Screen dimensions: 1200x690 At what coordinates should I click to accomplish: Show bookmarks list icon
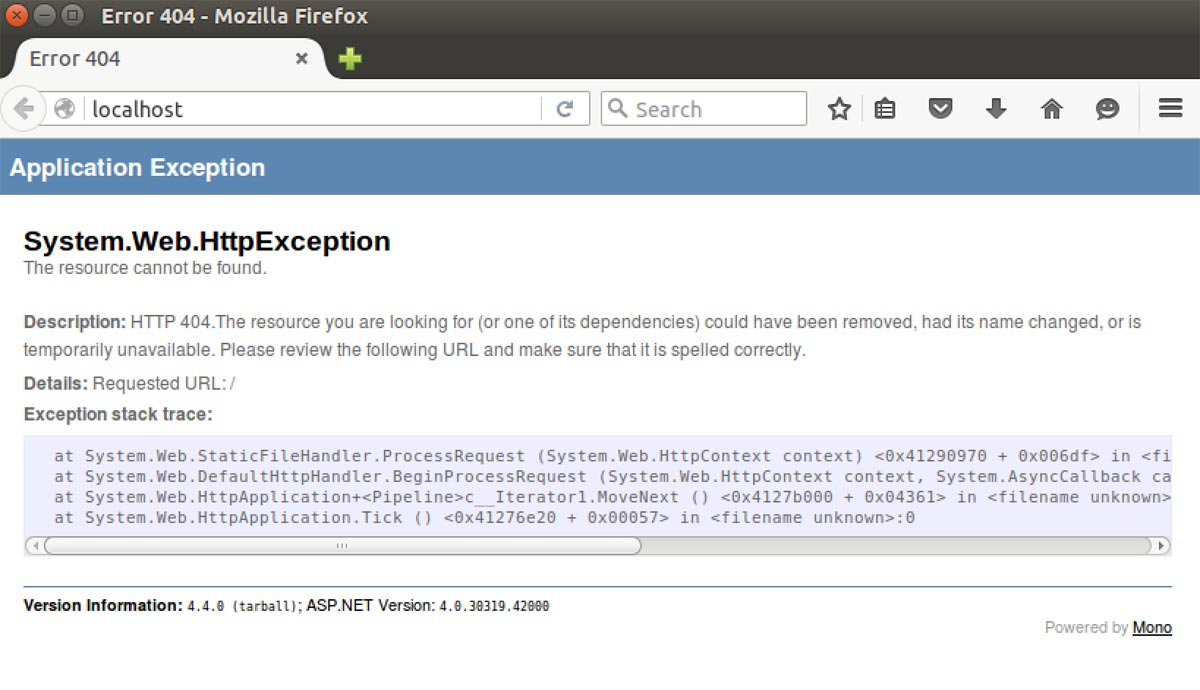(885, 109)
